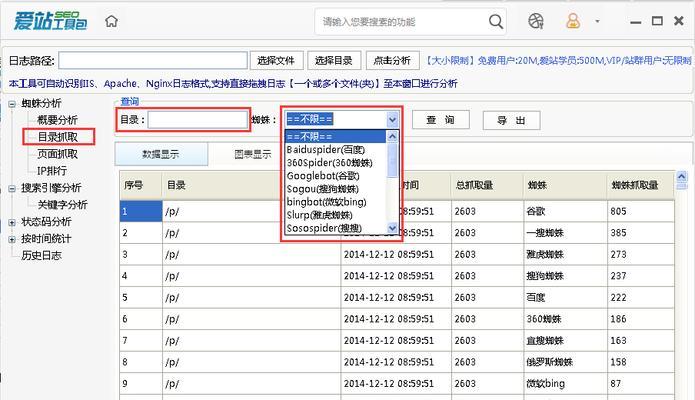Click the 爱站SEO工具包 logo

pos(50,21)
